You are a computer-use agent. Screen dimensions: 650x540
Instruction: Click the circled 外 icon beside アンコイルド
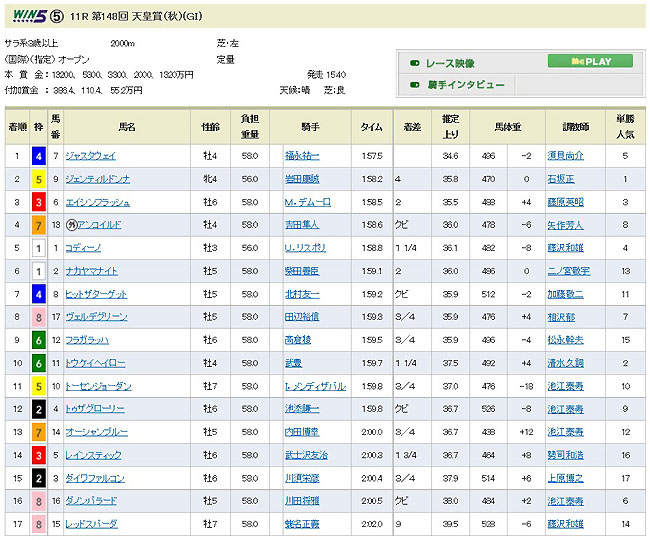pos(69,225)
